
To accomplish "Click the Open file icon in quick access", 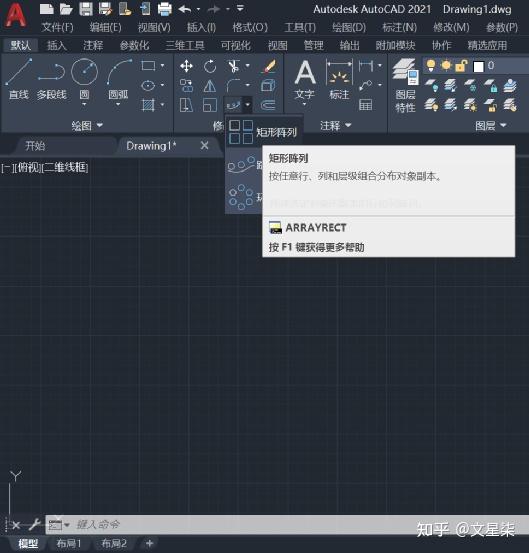I will (x=66, y=9).
